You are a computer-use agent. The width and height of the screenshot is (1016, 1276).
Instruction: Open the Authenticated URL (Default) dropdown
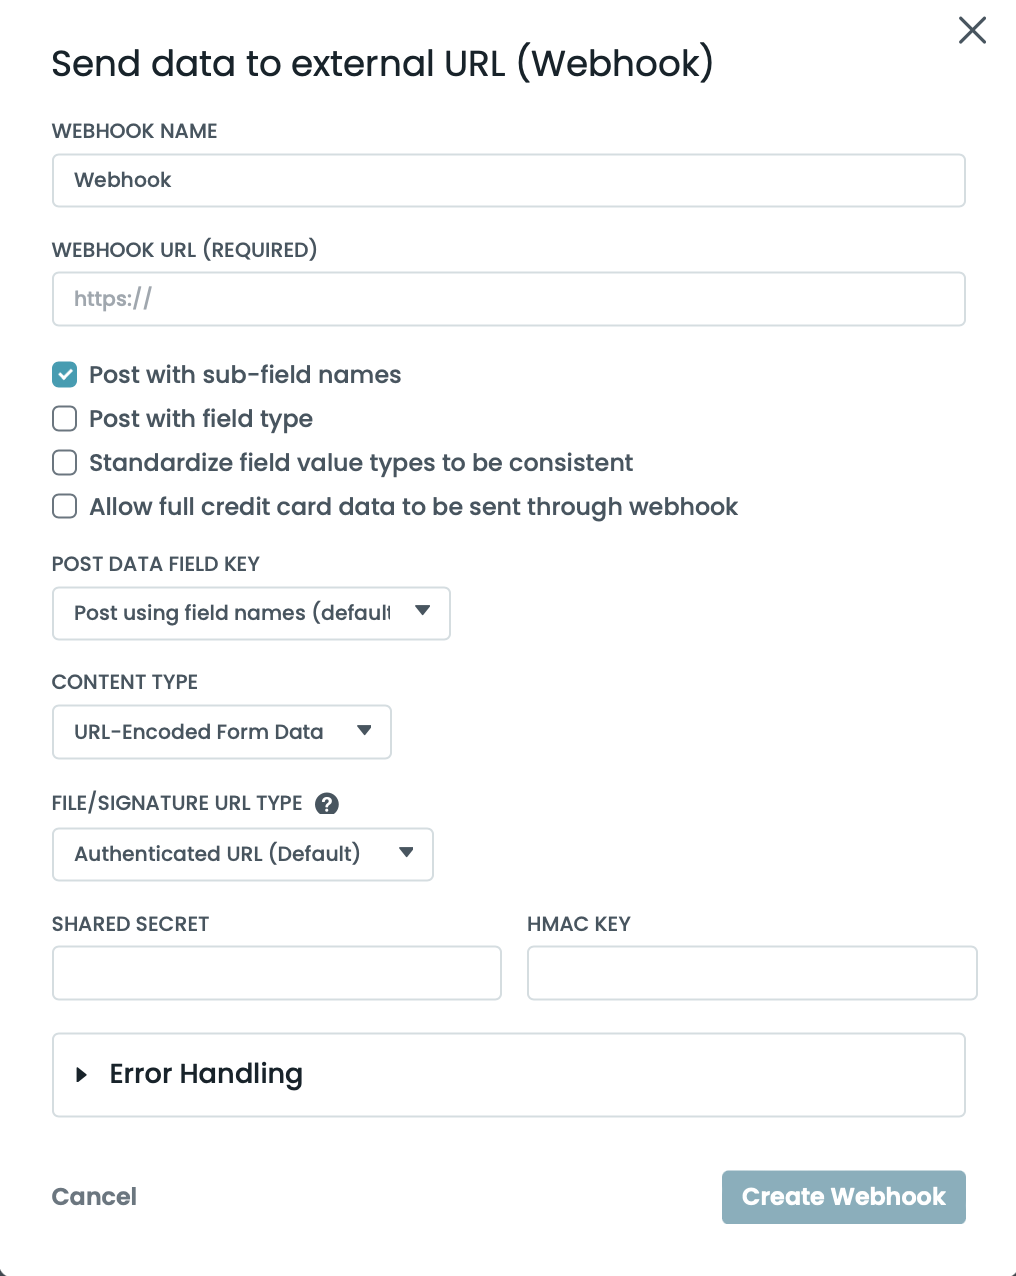pyautogui.click(x=242, y=854)
